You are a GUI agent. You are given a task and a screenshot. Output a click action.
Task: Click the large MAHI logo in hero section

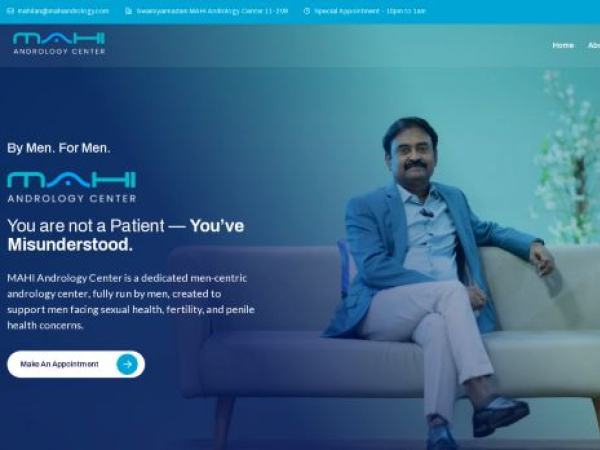pos(72,187)
